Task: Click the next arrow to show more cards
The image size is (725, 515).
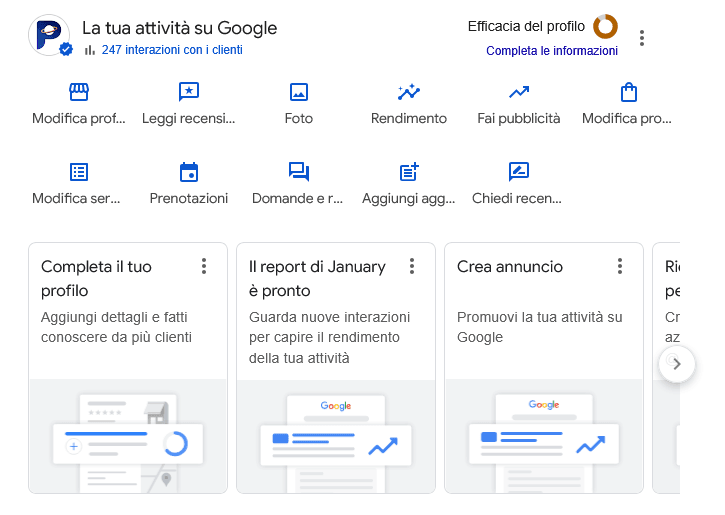Action: 677,364
